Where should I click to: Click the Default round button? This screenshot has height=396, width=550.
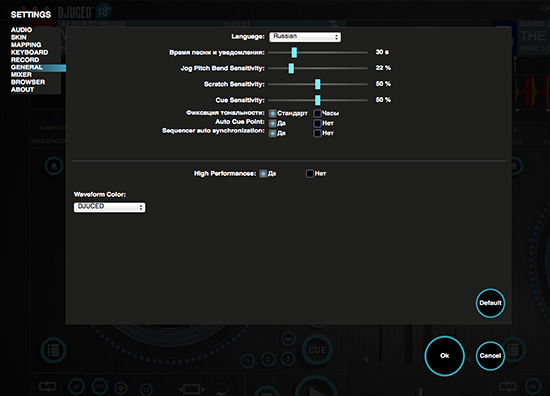pyautogui.click(x=490, y=303)
